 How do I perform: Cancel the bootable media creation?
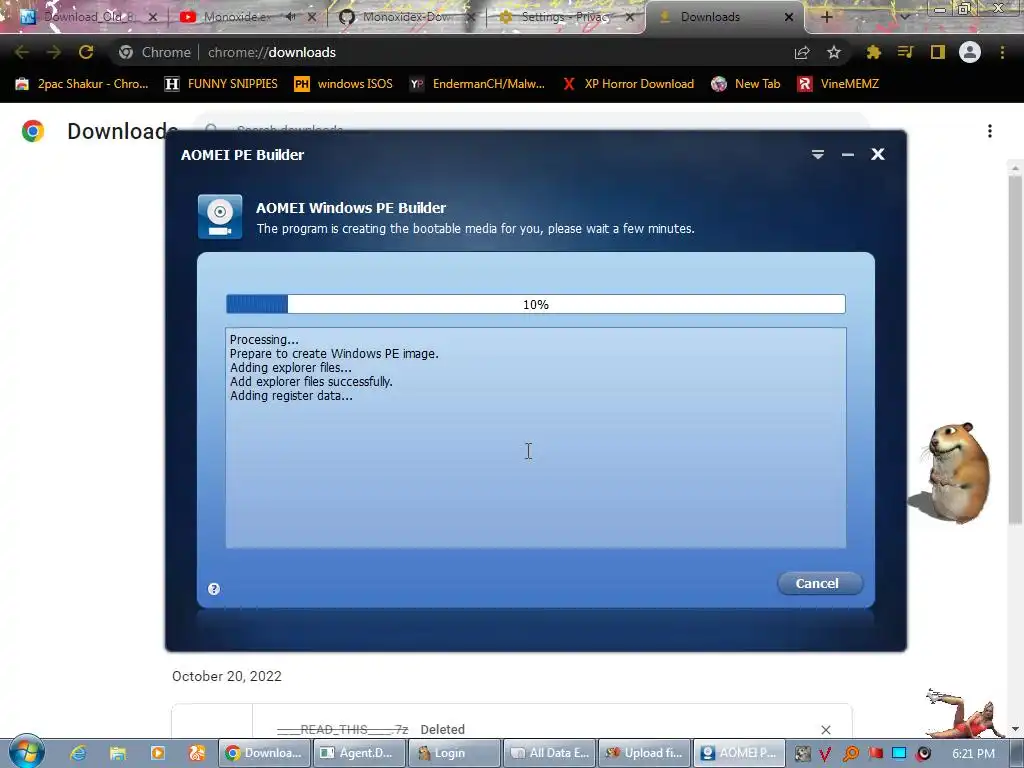tap(820, 583)
